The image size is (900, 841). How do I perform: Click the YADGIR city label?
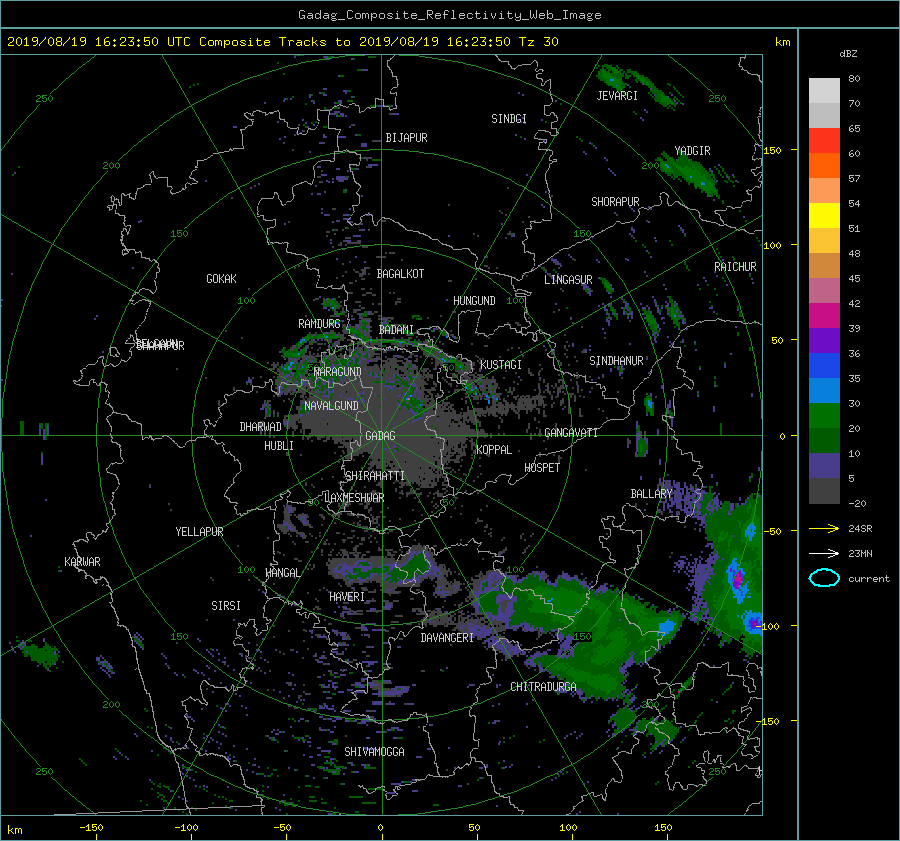[x=692, y=151]
